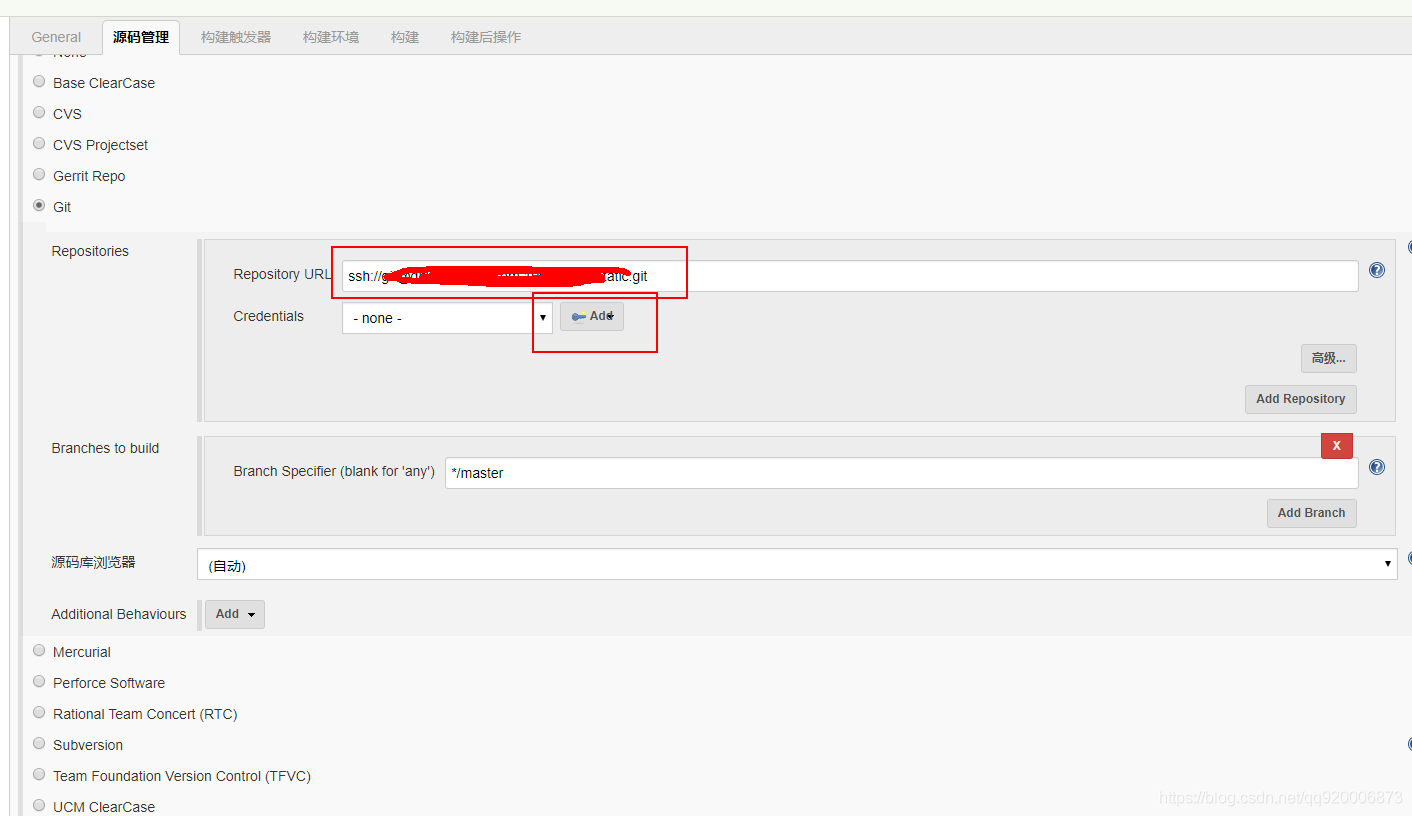Screen dimensions: 1412x816
Task: Click the Add Branch button
Action: (x=1312, y=513)
